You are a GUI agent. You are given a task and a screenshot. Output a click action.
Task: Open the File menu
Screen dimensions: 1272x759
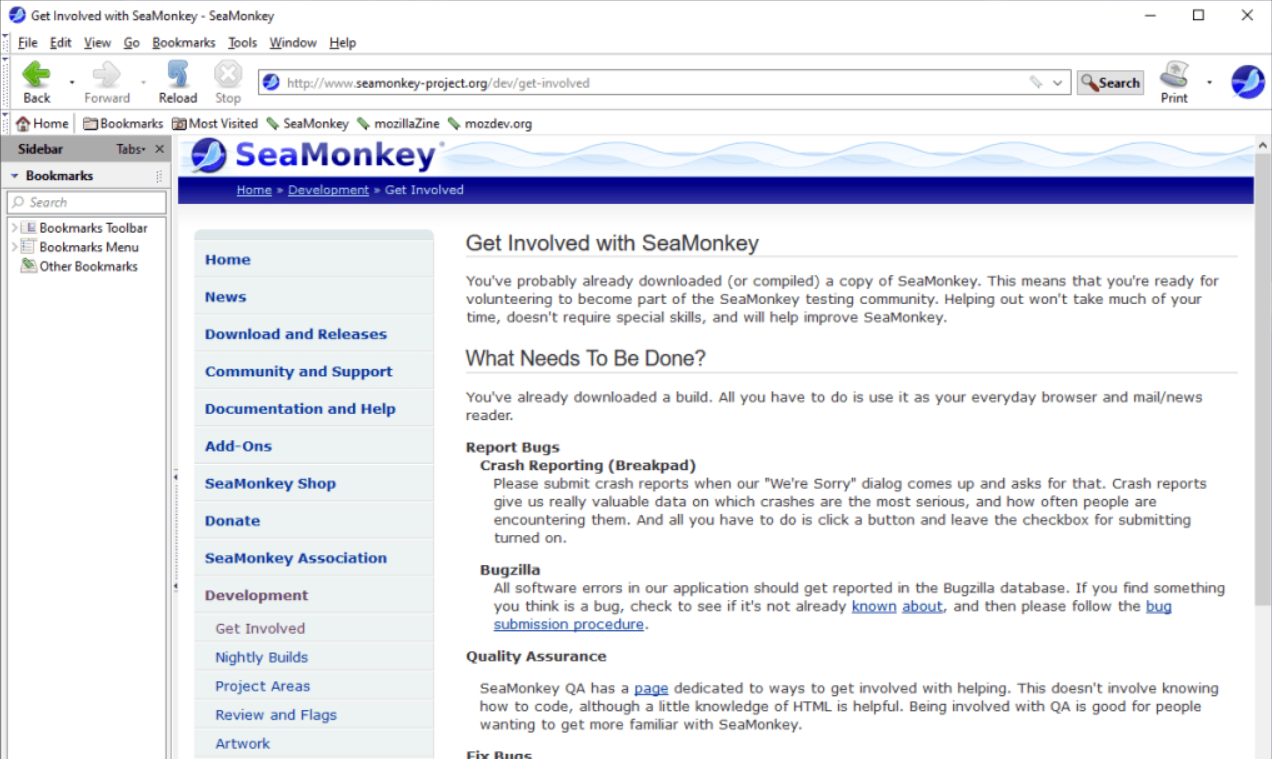pyautogui.click(x=27, y=43)
